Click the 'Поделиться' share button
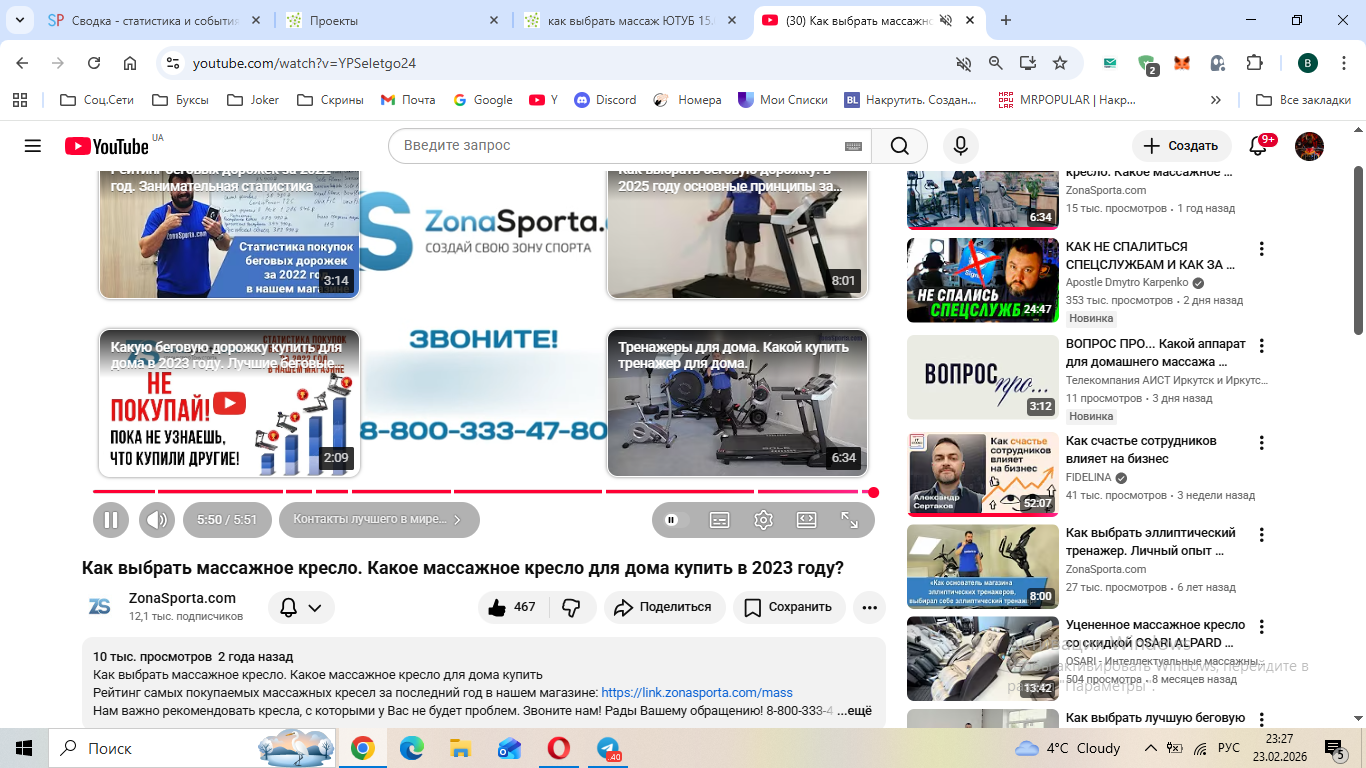Screen dimensions: 1366x768 pos(663,607)
